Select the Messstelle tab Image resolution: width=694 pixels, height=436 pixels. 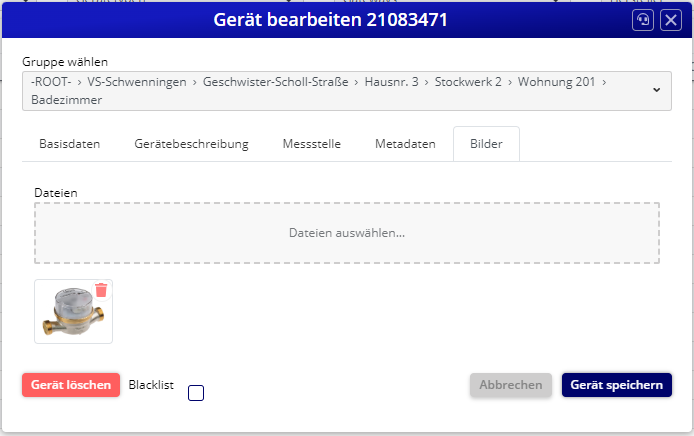point(311,144)
